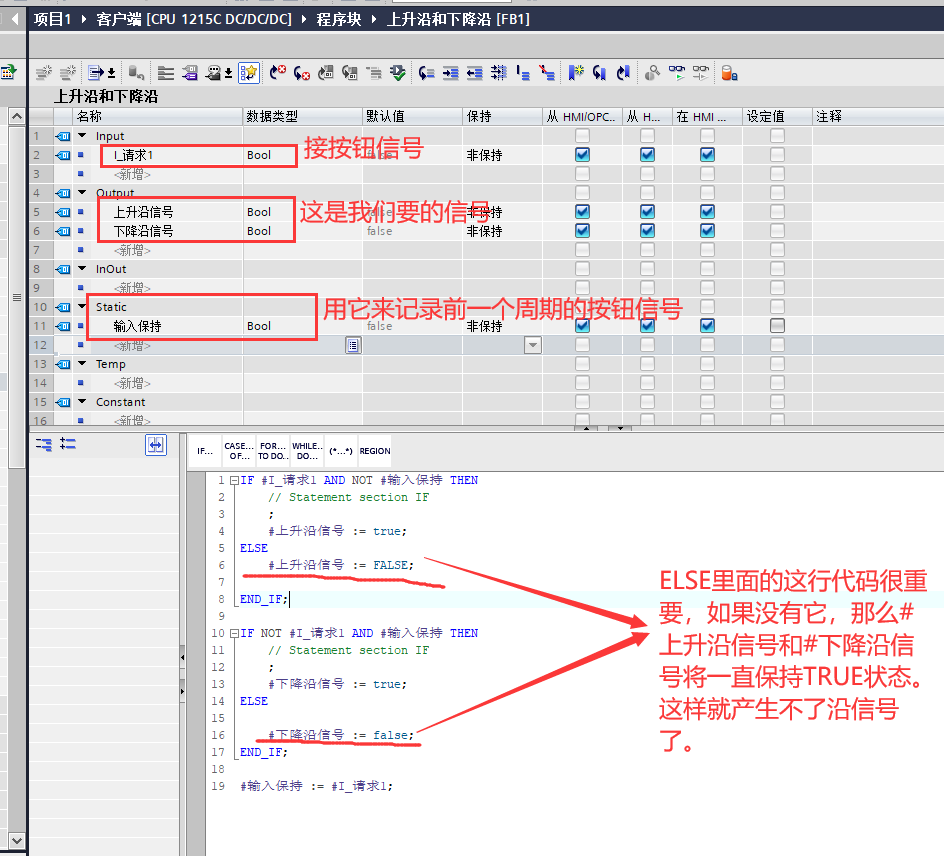Click the split editor view icon
The image size is (944, 856).
tap(154, 444)
